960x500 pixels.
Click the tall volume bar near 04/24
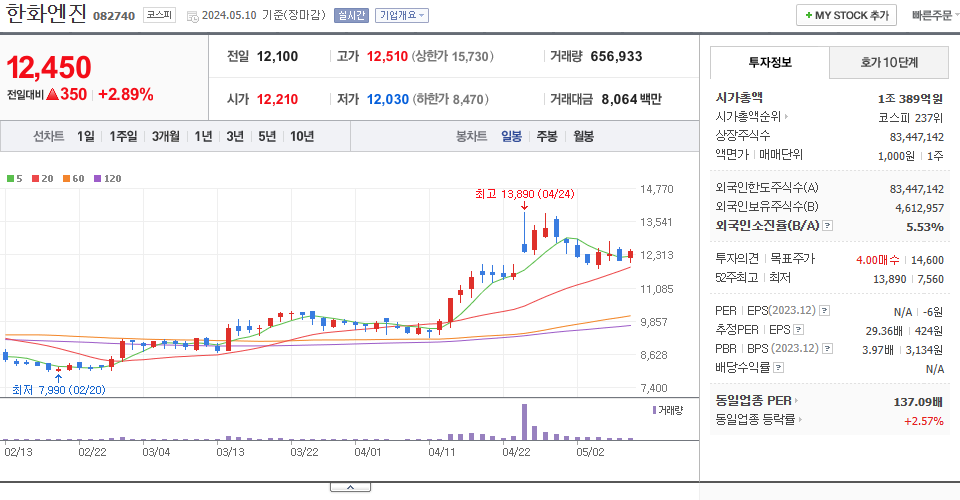pos(524,422)
